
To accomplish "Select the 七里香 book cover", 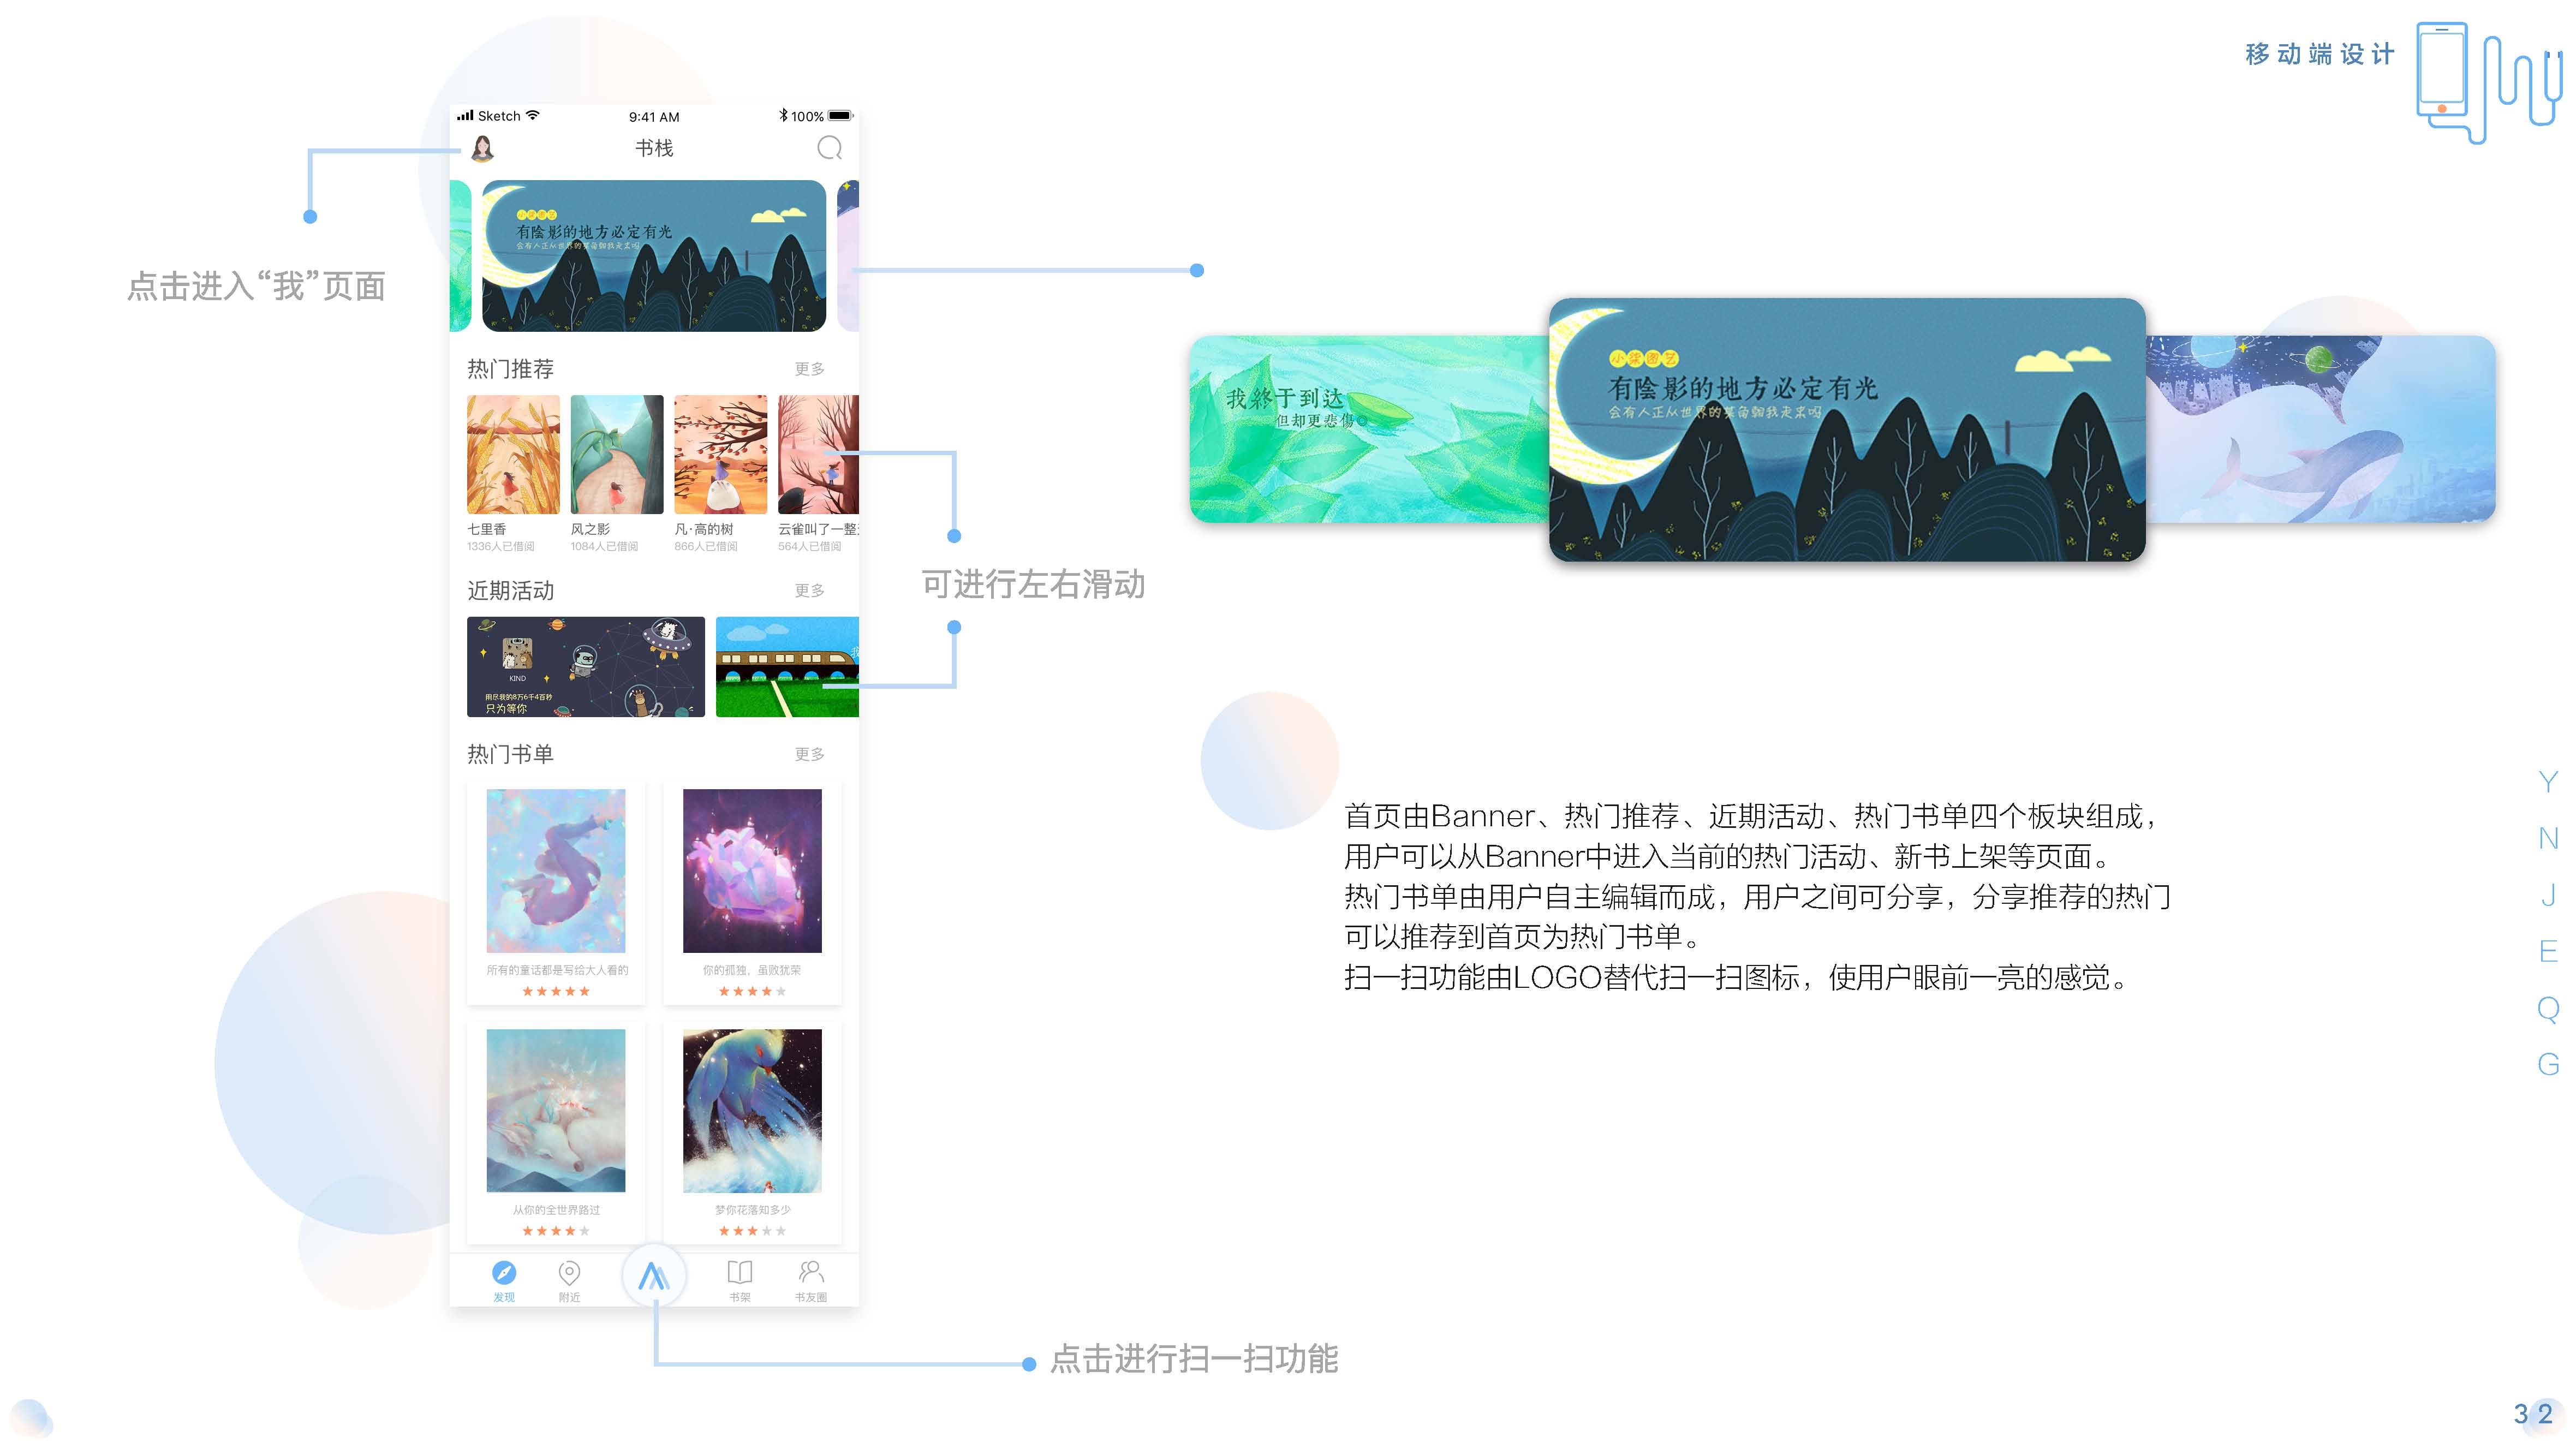I will pyautogui.click(x=513, y=454).
